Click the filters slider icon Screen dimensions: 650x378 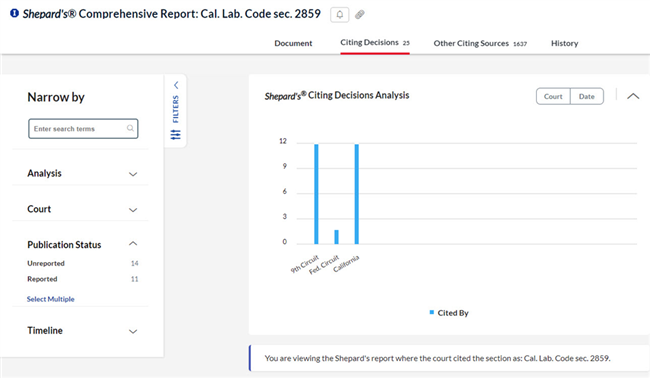click(176, 134)
